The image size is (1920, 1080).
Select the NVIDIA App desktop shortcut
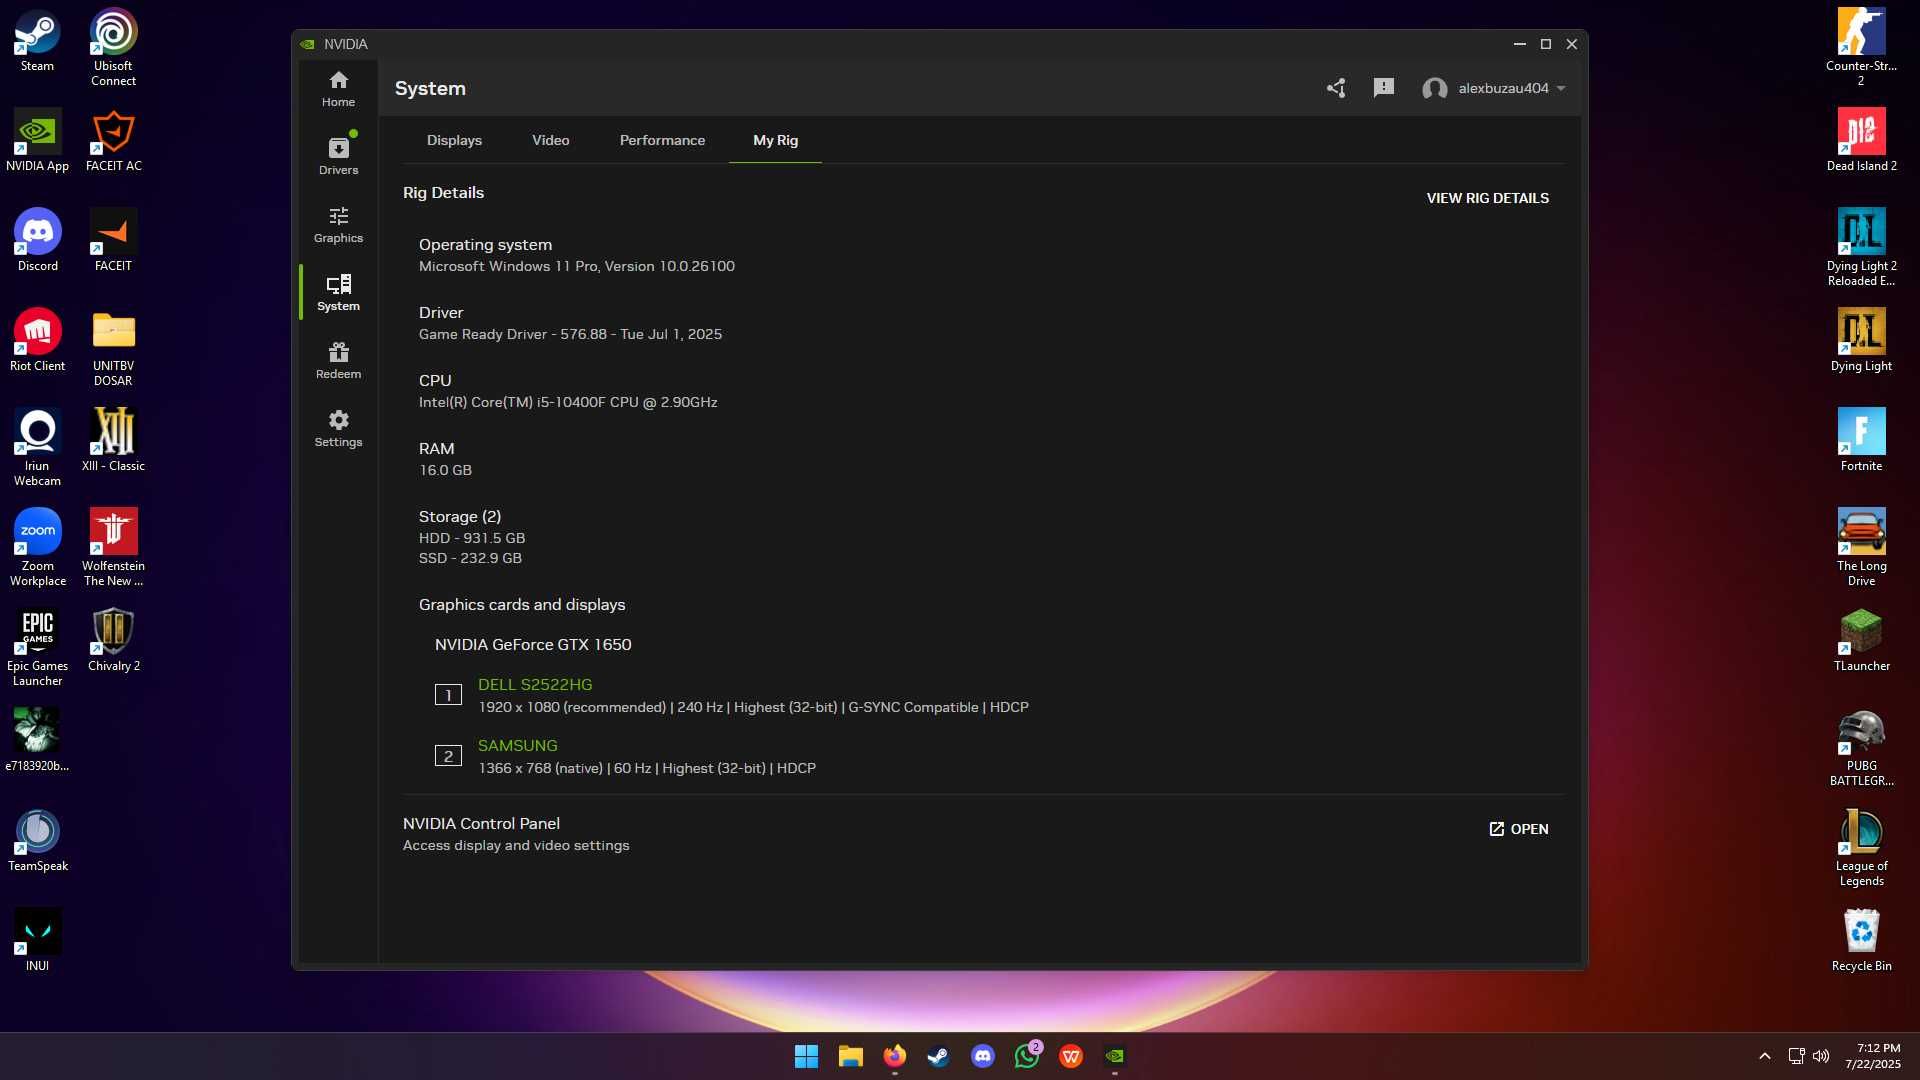pos(38,142)
